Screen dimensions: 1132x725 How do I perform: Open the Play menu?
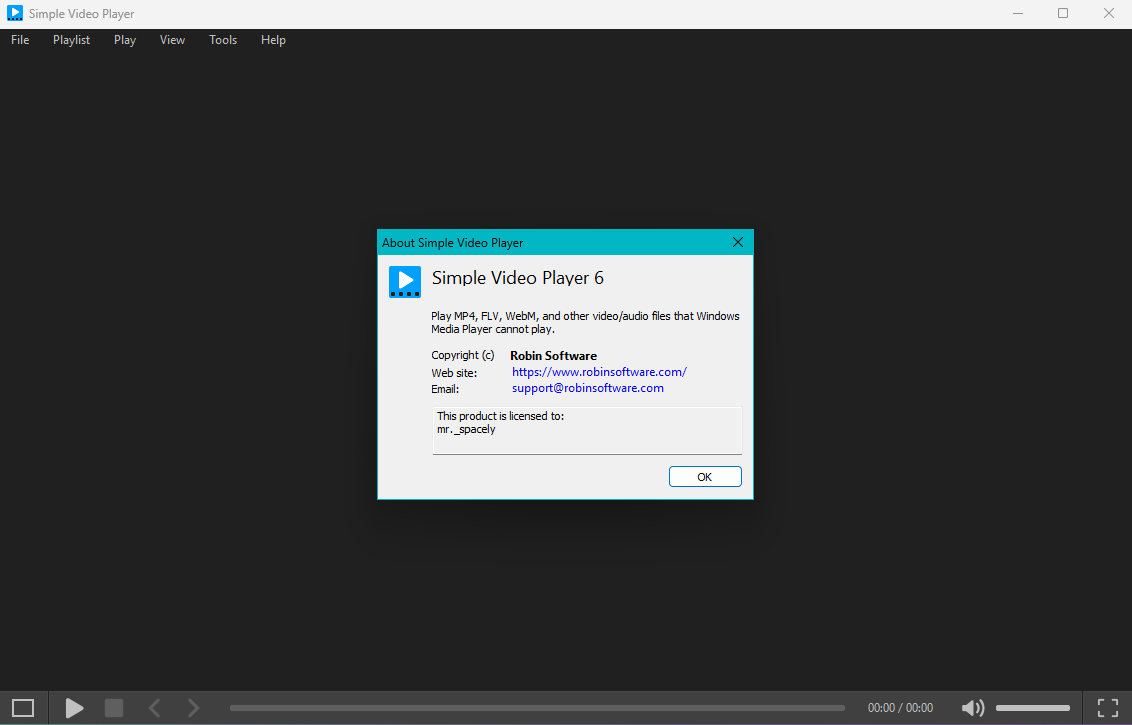click(125, 40)
